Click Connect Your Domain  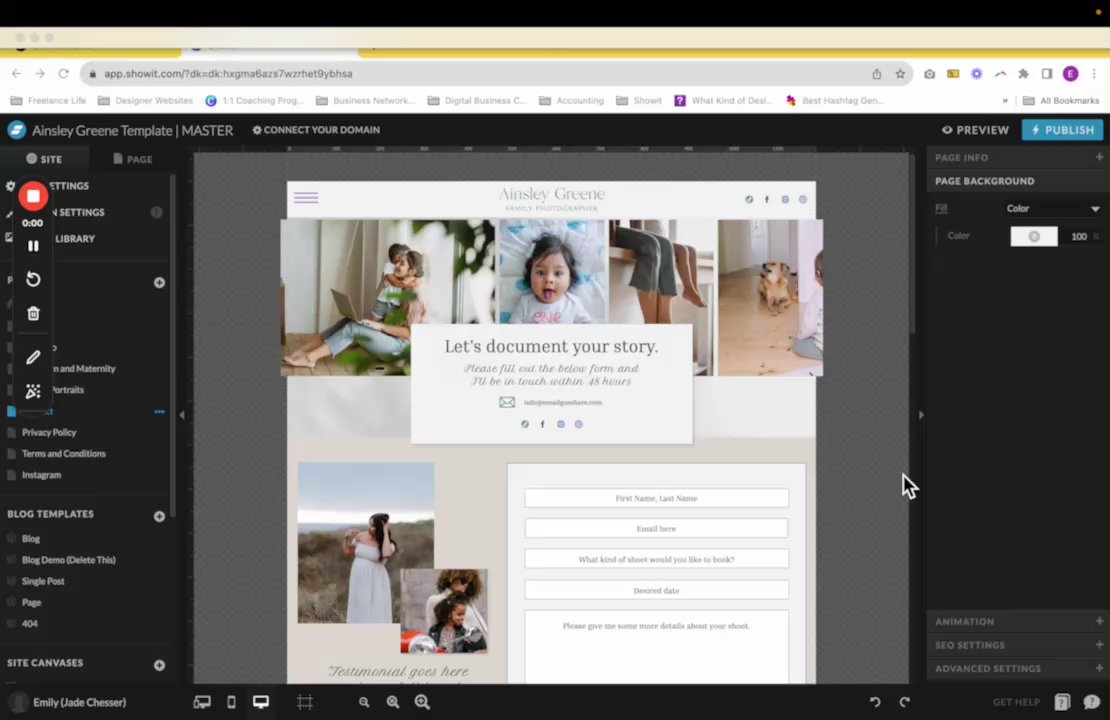click(x=316, y=130)
